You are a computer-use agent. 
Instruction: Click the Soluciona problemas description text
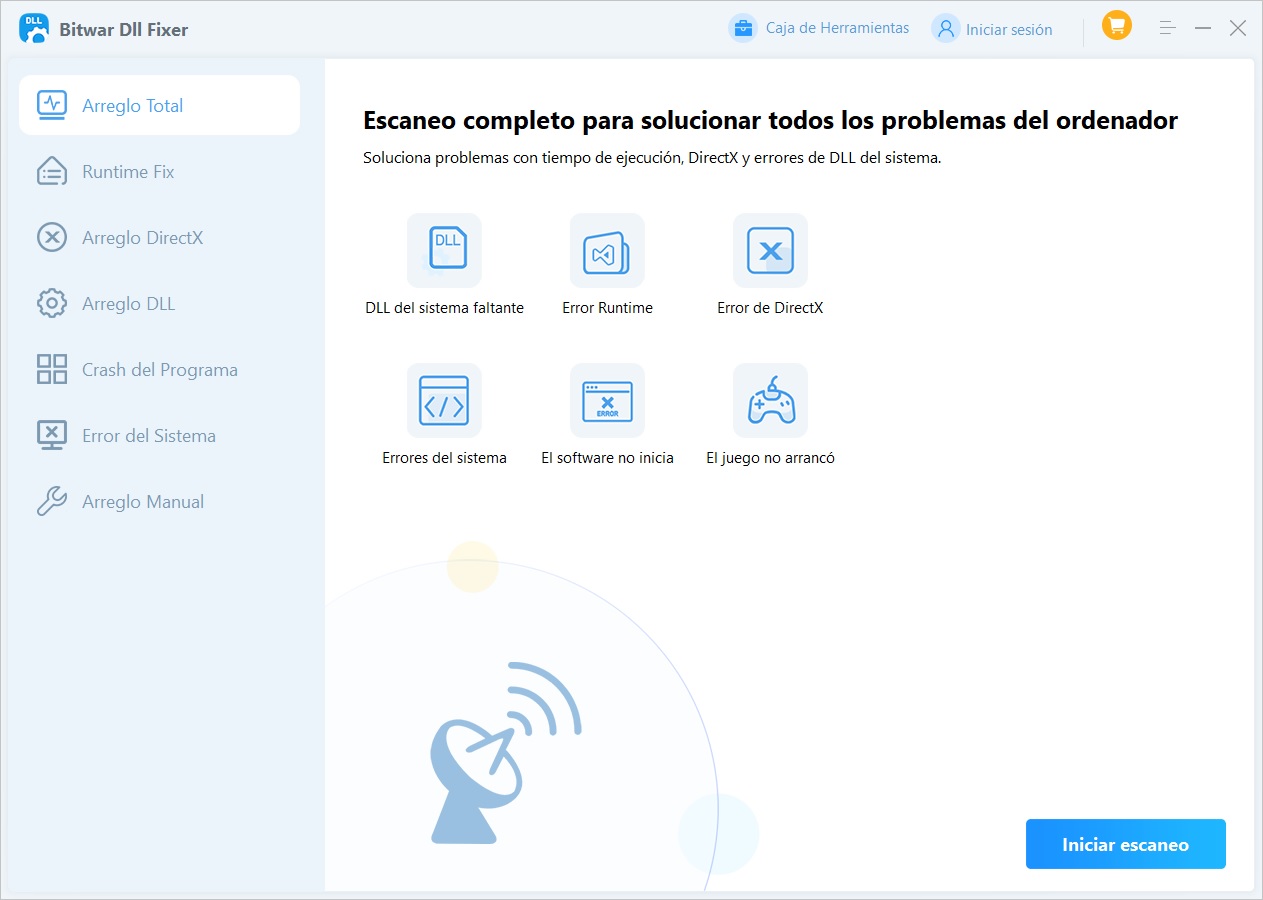(x=652, y=158)
